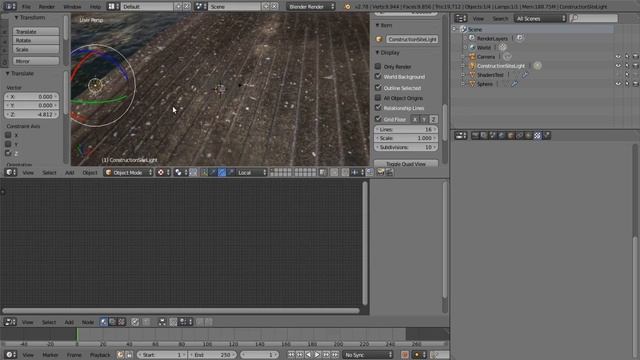
Task: Click the grid Scale value field
Action: pyautogui.click(x=406, y=138)
